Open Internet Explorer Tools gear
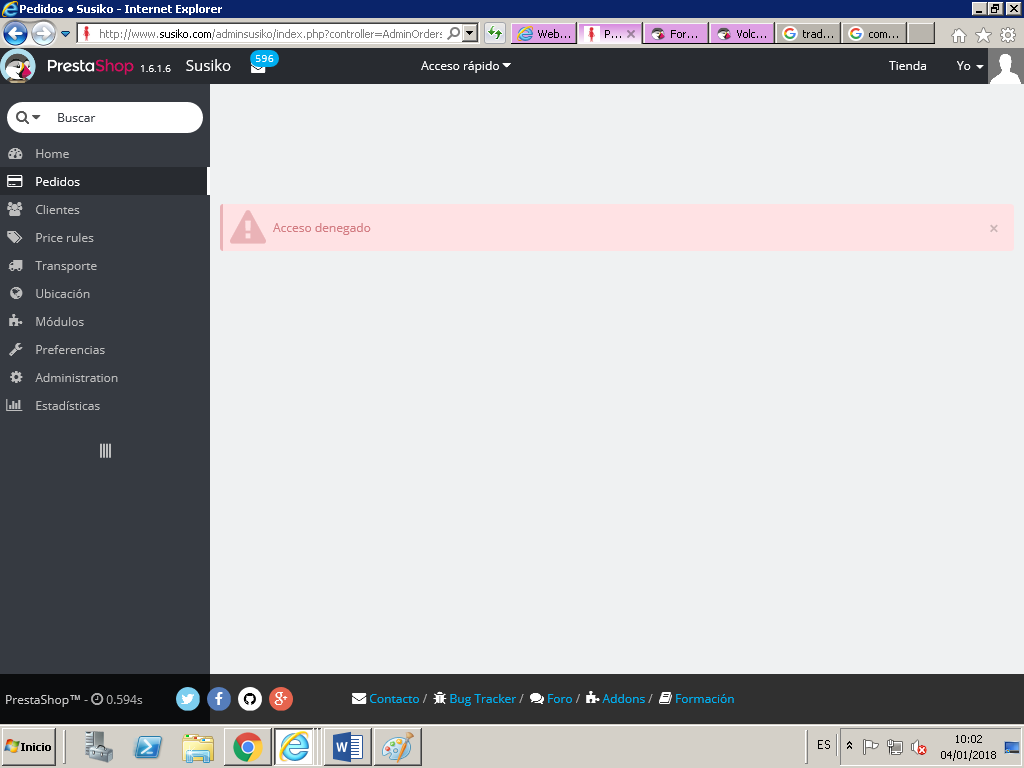This screenshot has height=768, width=1024. click(1008, 35)
